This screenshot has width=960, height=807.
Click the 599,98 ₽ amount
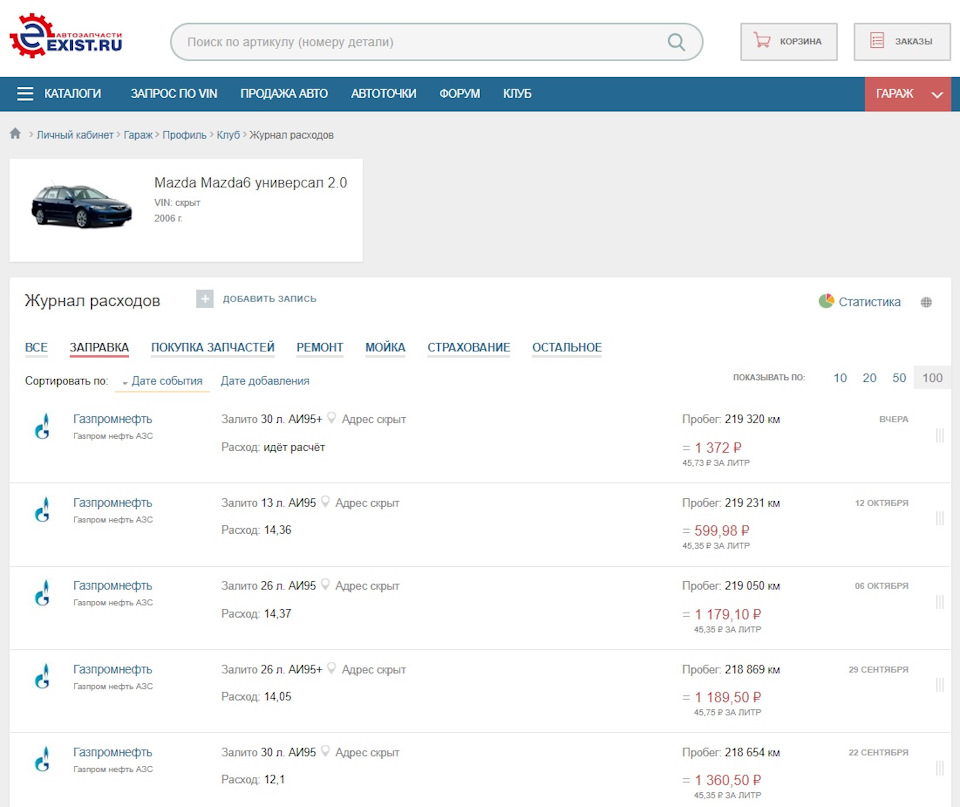coord(722,530)
